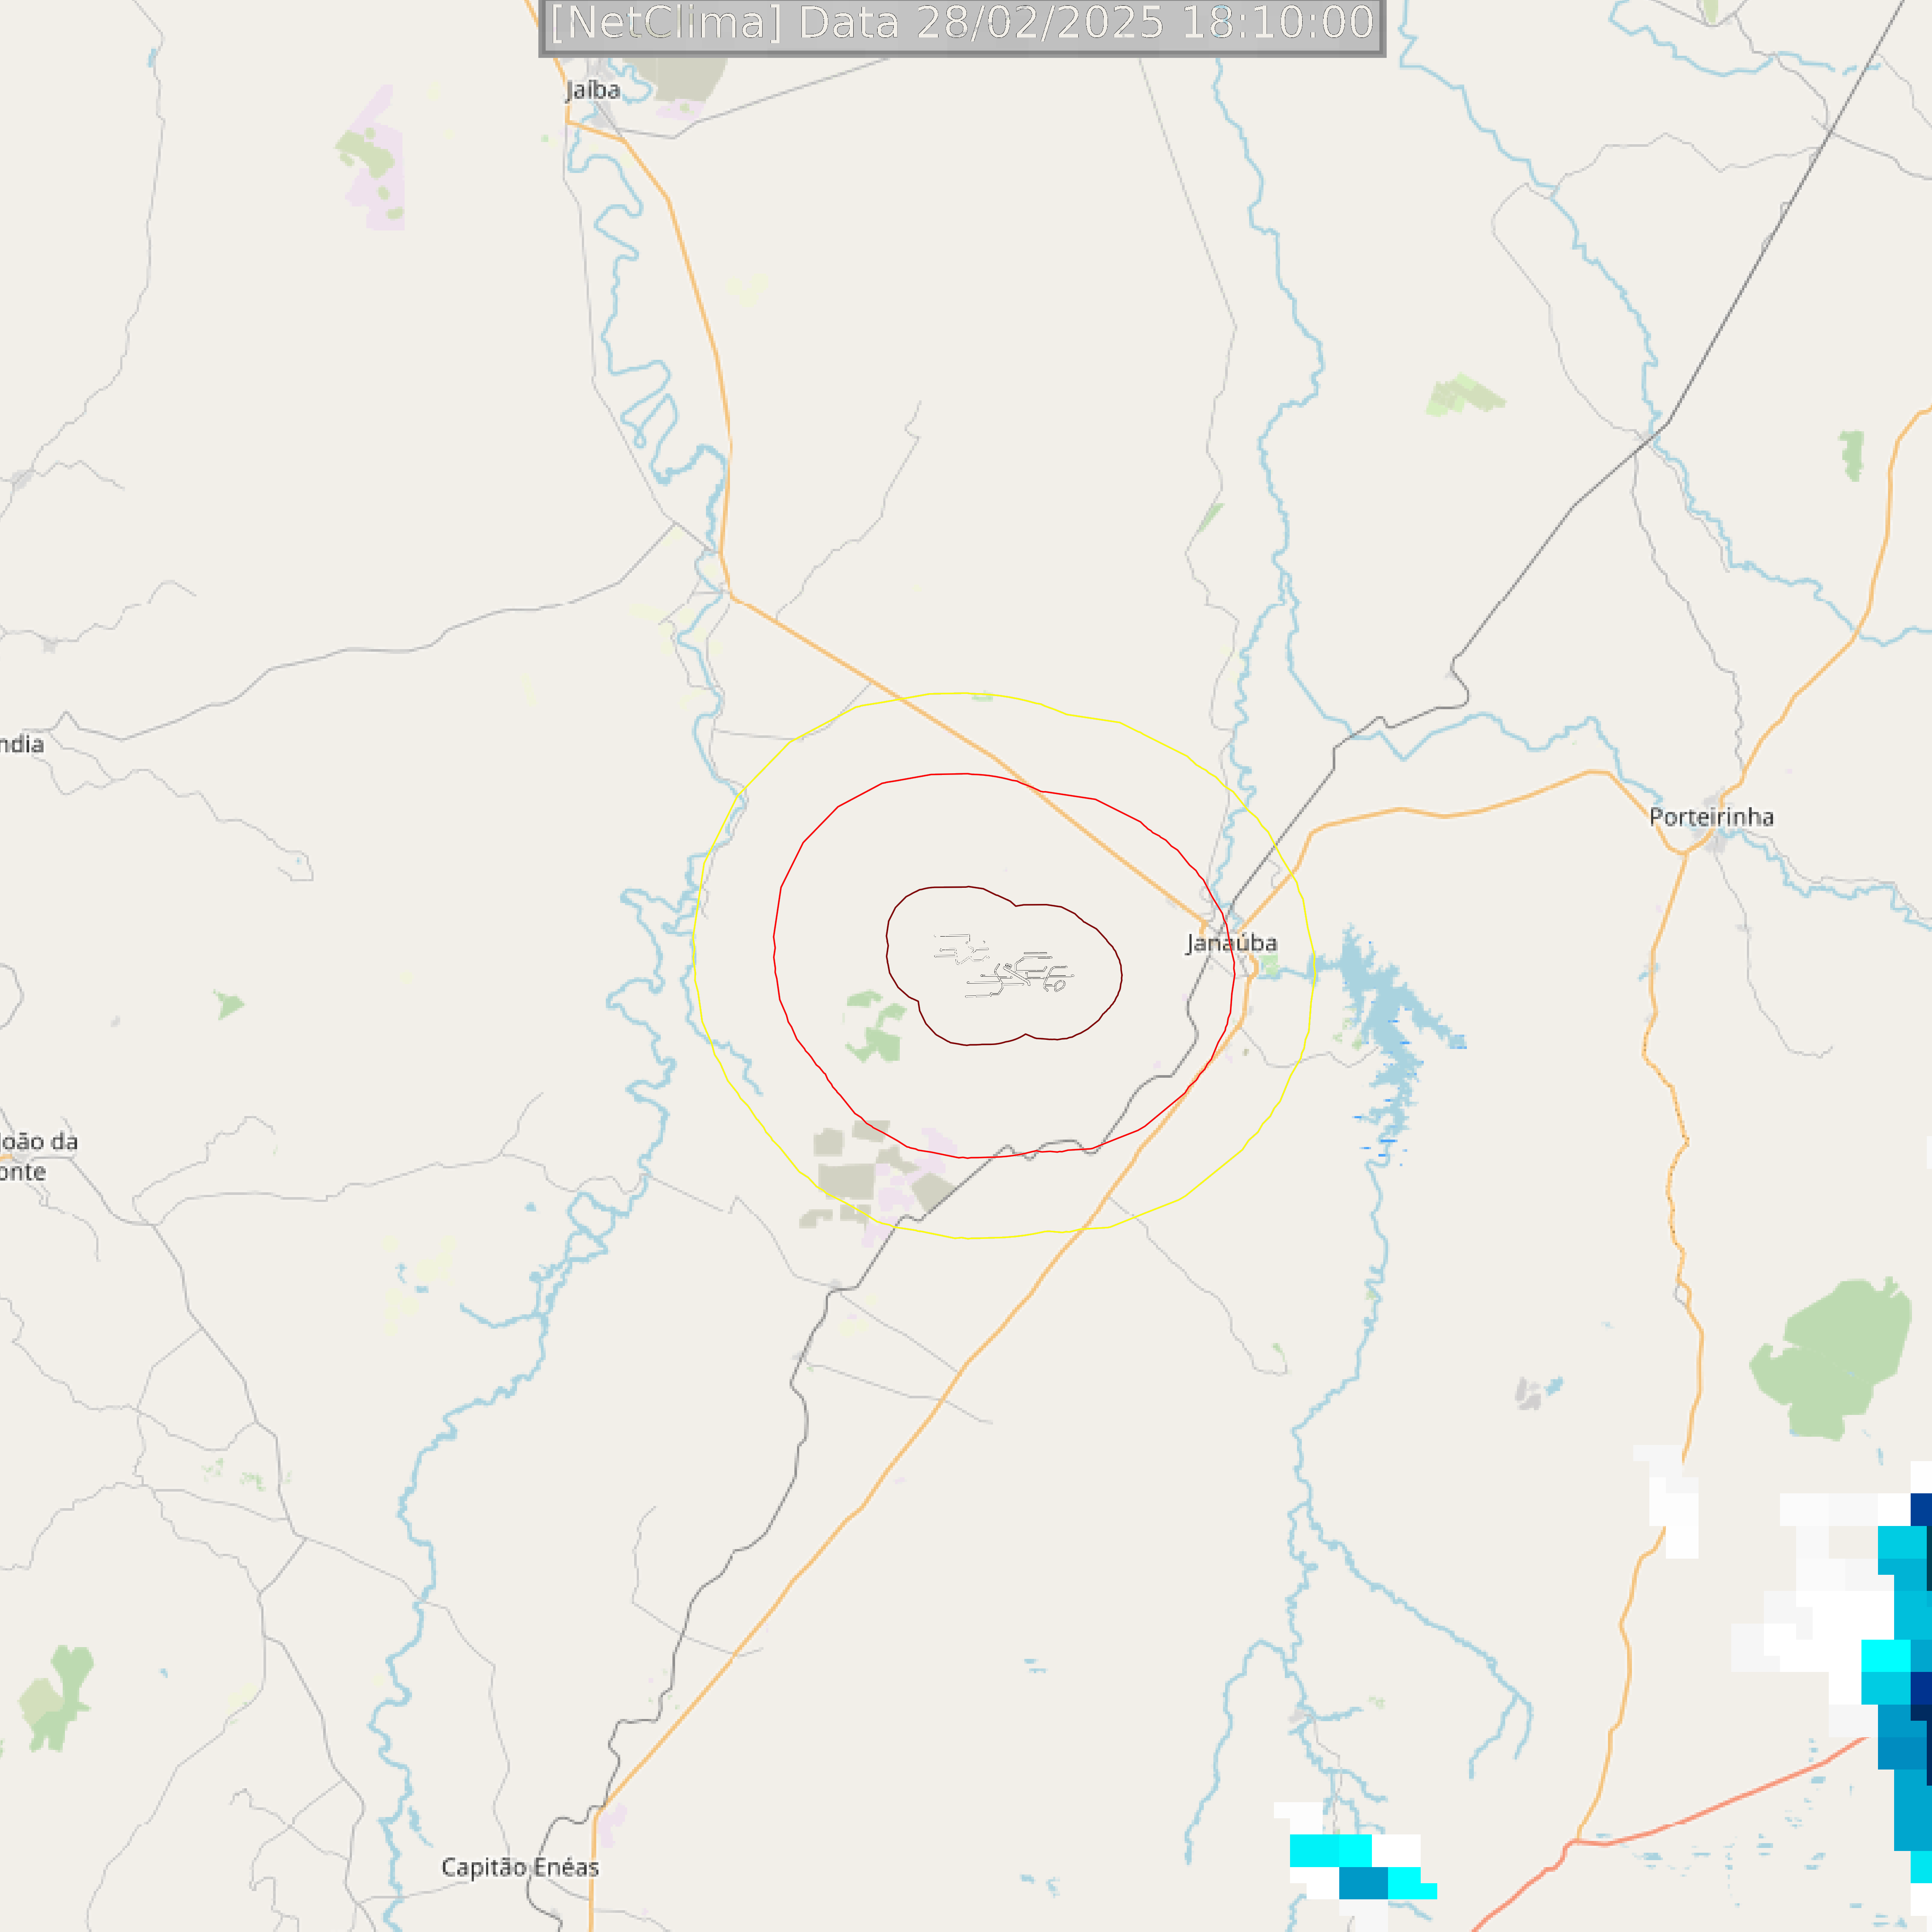The width and height of the screenshot is (1932, 1932).
Task: Click the green patches inside the red ring
Action: (x=875, y=1026)
